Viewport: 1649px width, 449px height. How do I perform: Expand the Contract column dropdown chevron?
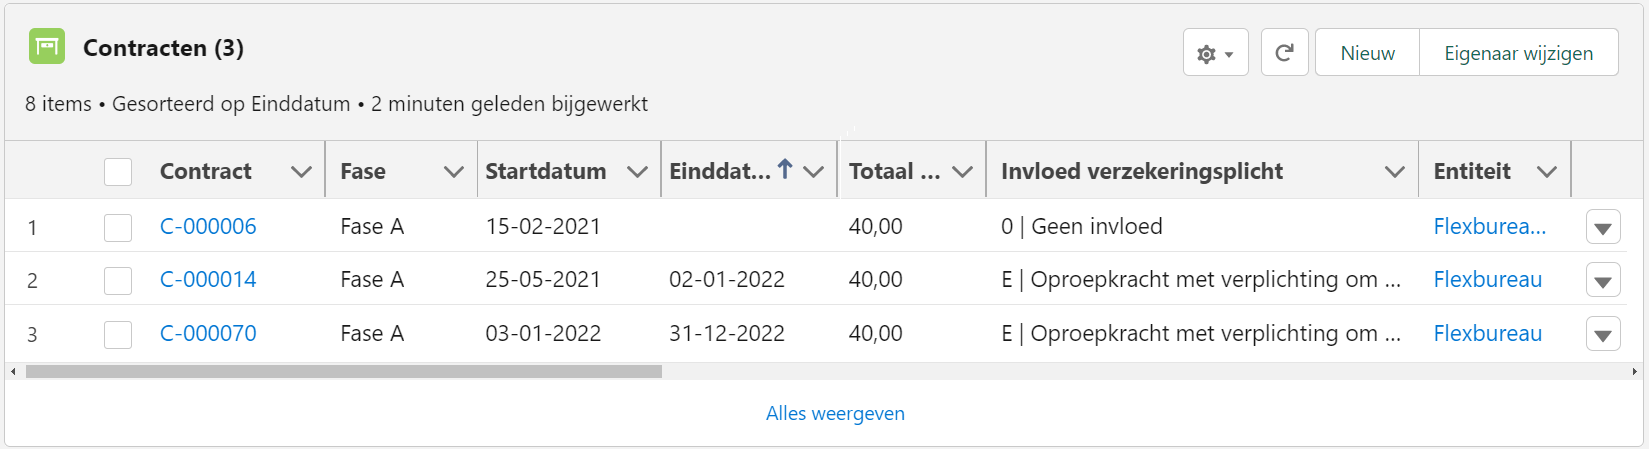pyautogui.click(x=301, y=172)
